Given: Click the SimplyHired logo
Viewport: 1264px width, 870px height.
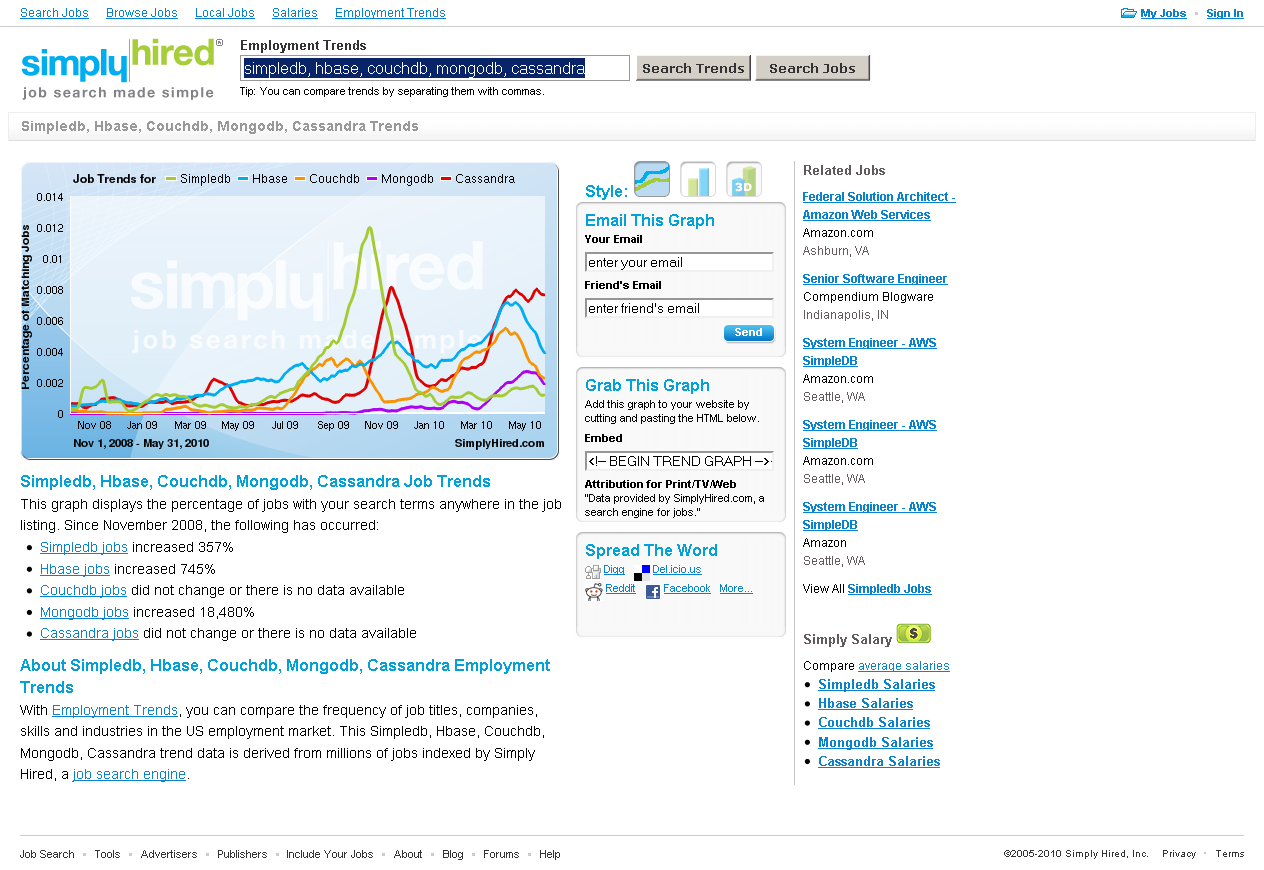Looking at the screenshot, I should [122, 68].
